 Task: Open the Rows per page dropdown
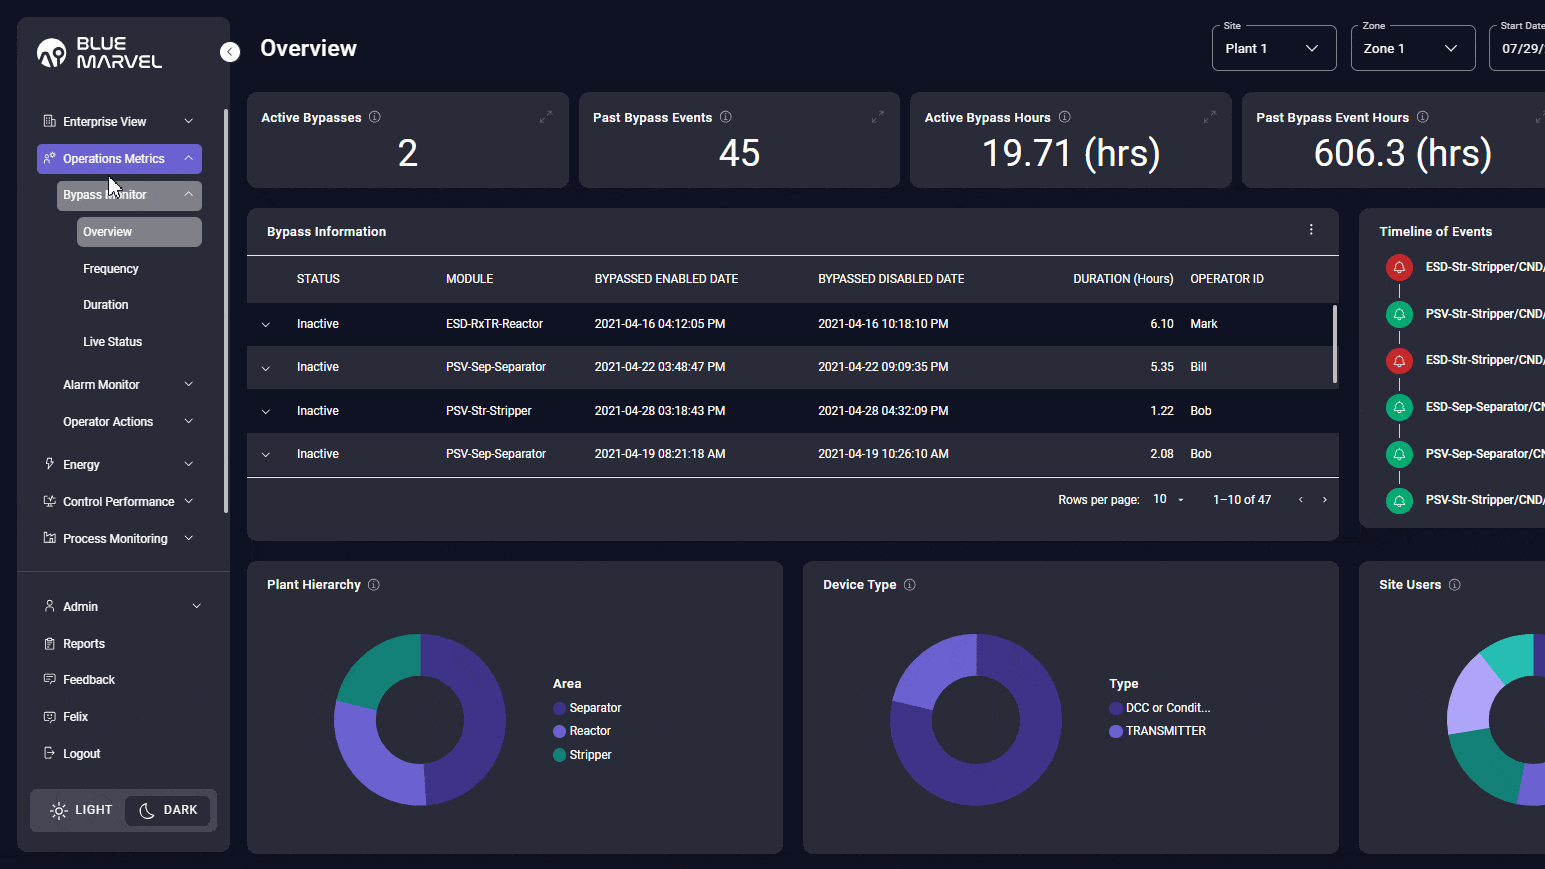coord(1166,499)
